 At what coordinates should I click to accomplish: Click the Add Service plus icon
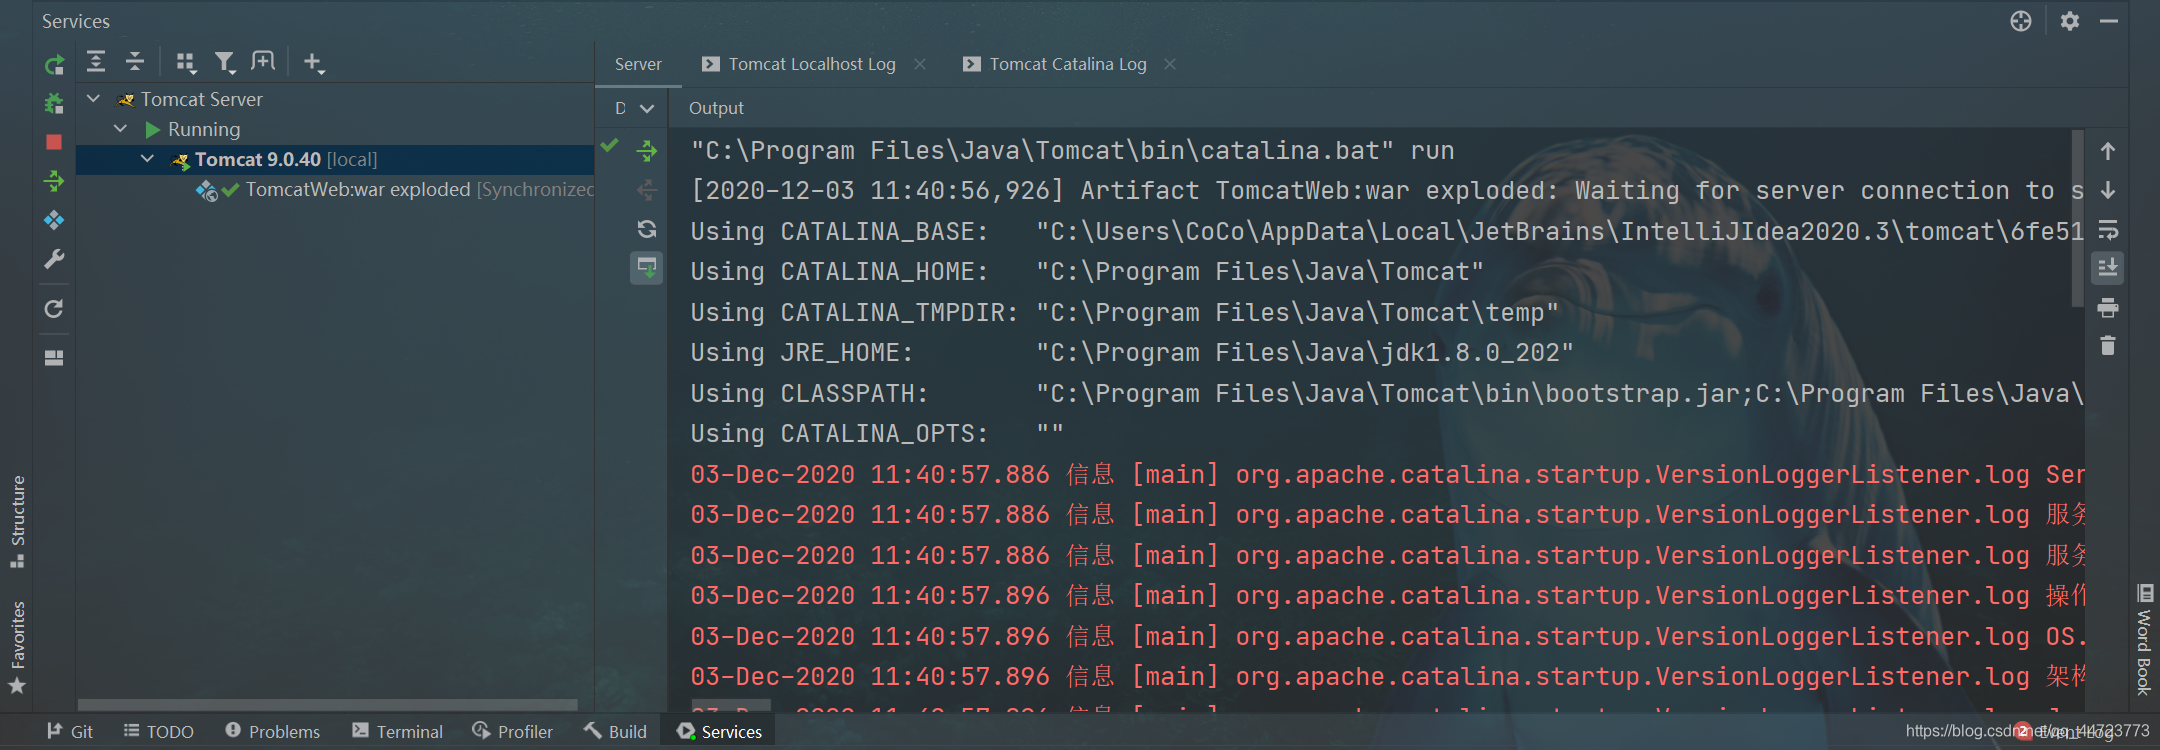(314, 63)
